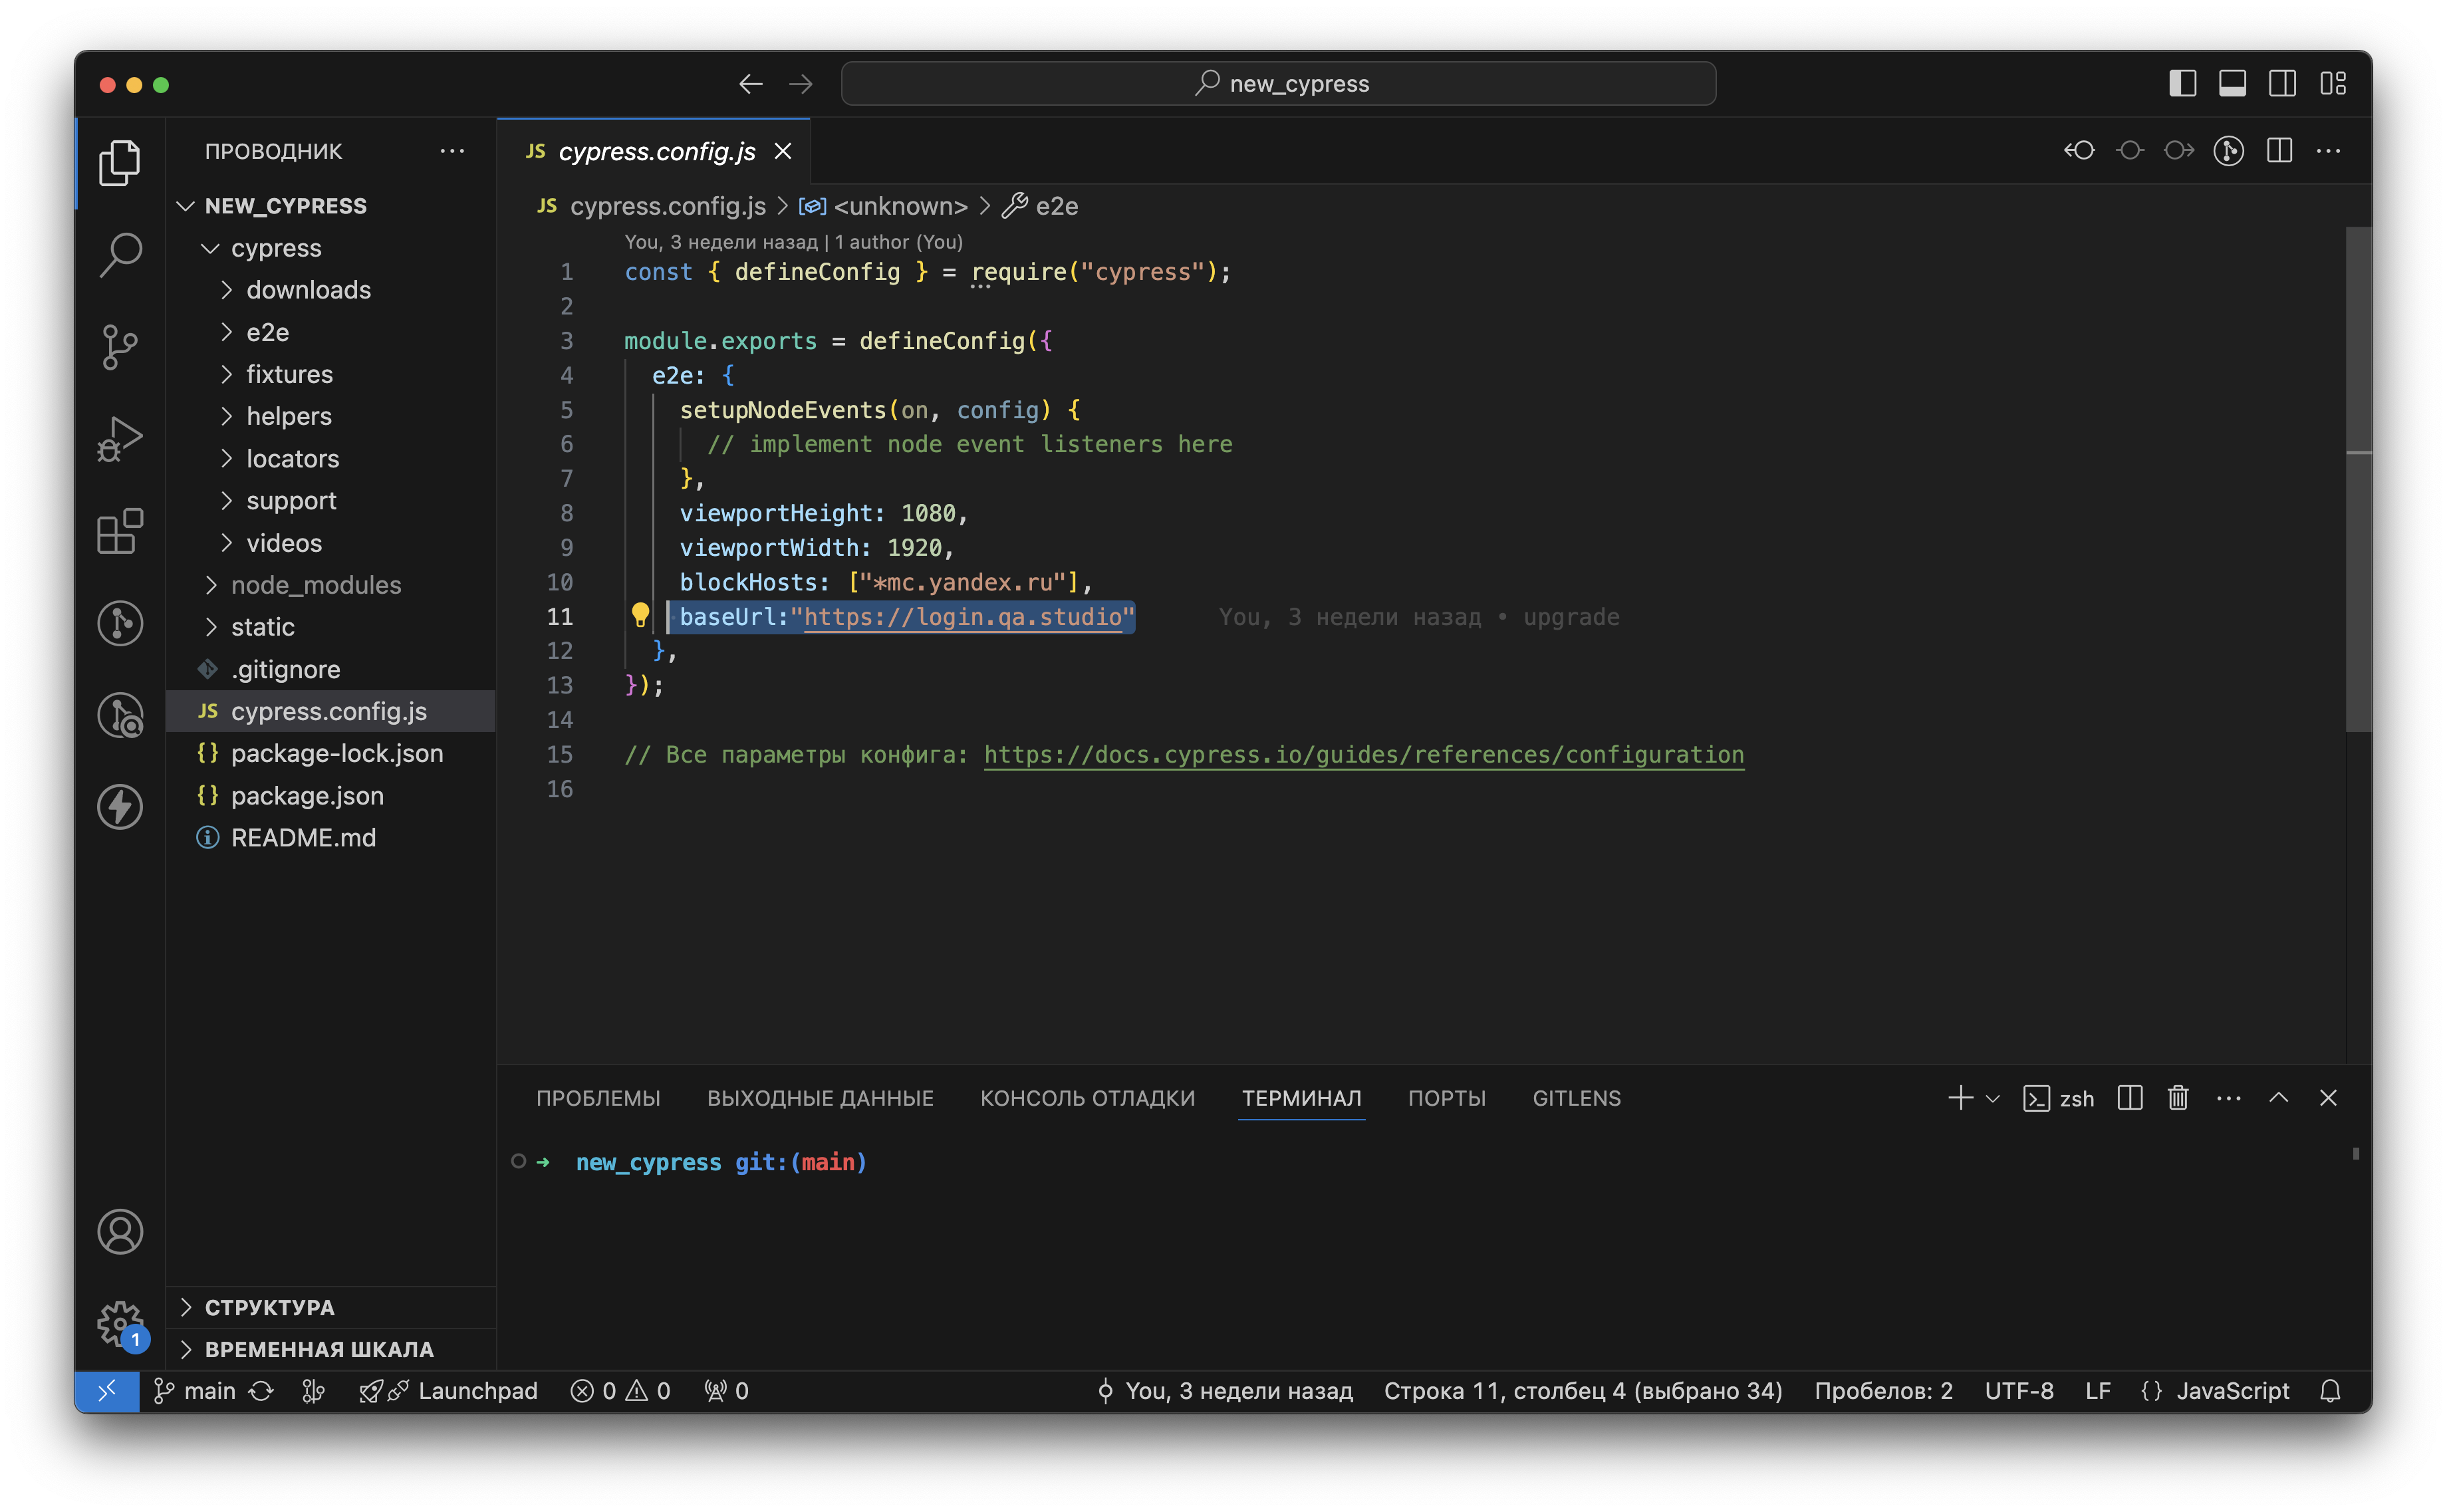Click the new_cypress command center search field

pos(1278,84)
